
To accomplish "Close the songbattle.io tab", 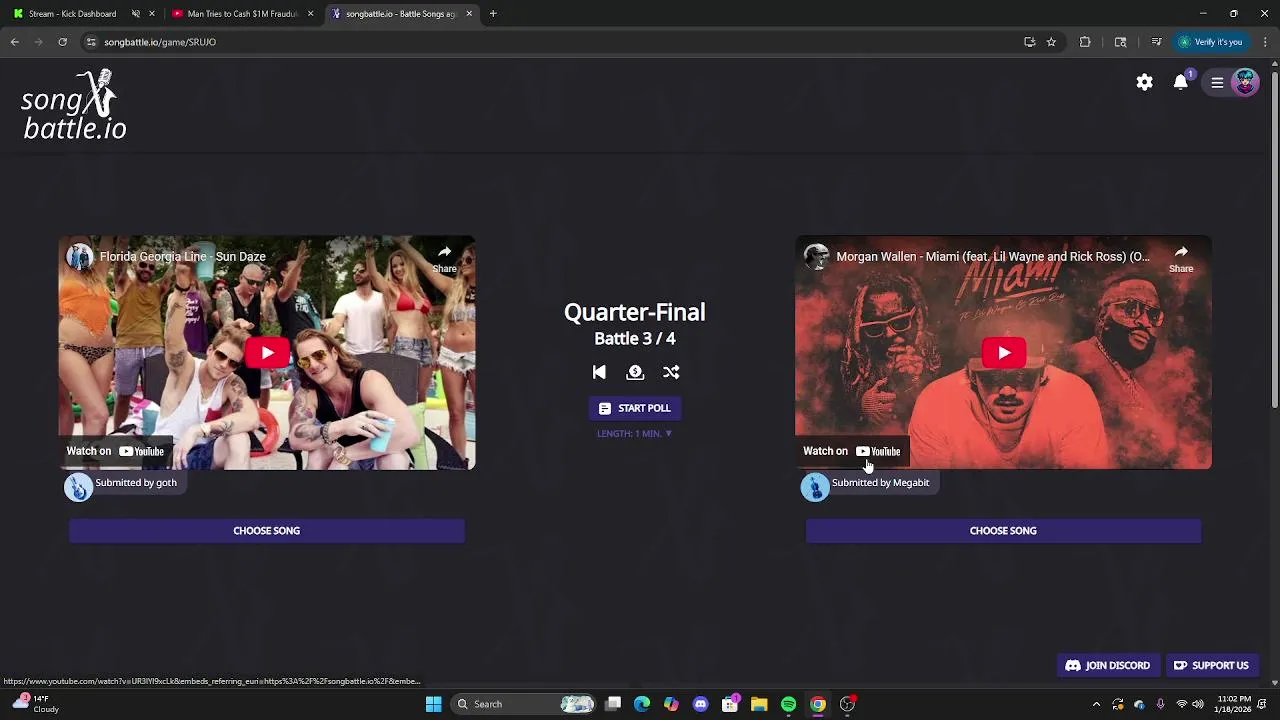I will [469, 14].
